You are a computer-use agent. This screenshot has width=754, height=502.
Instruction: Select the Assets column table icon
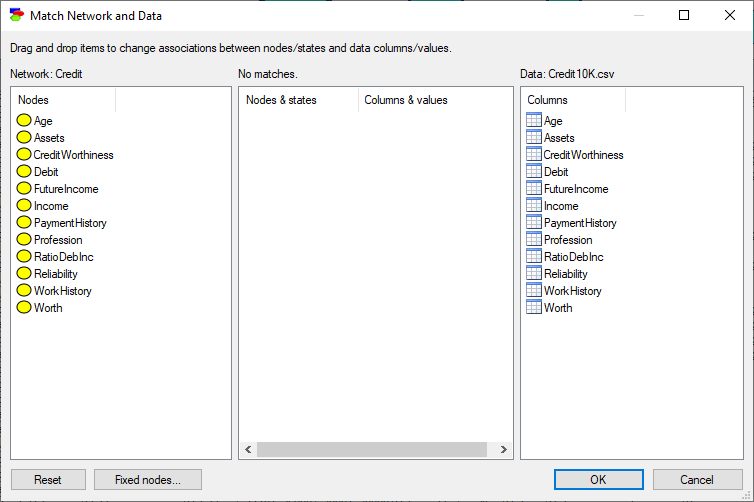(534, 137)
